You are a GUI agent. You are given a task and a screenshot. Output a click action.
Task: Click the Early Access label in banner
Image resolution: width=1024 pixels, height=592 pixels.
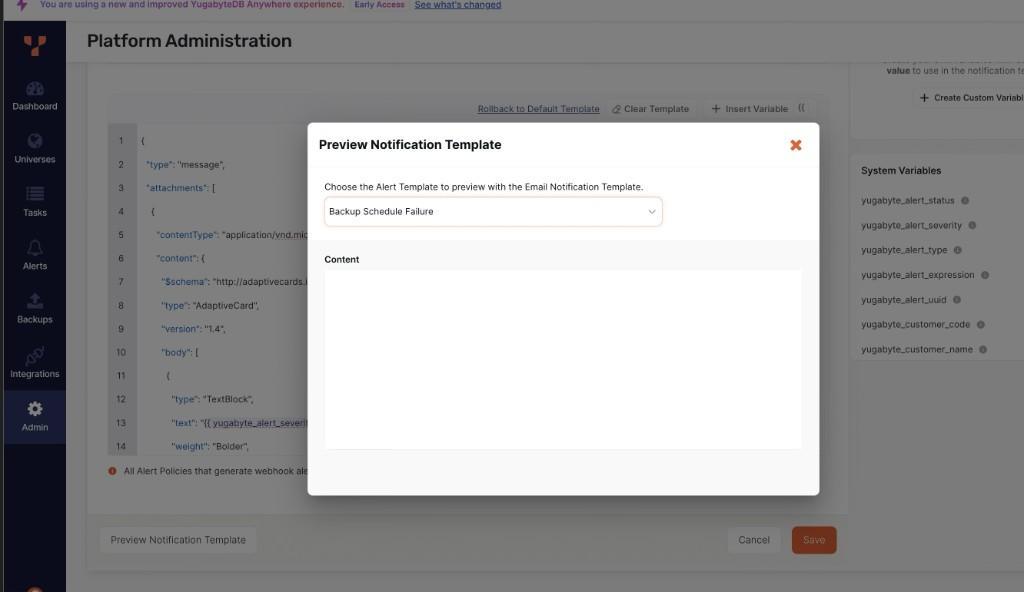point(379,5)
